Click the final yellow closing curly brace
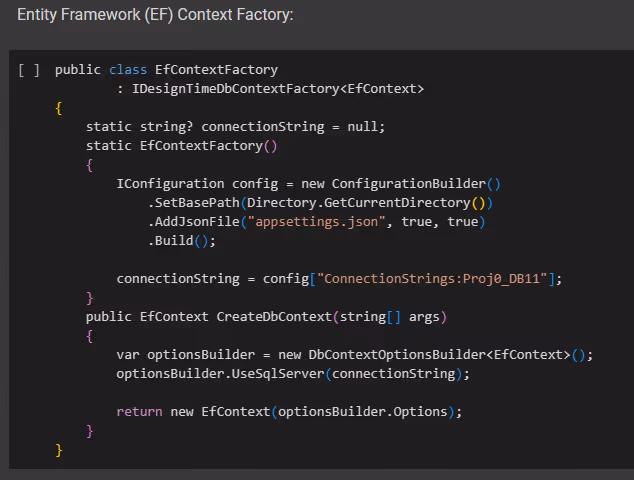 pos(59,450)
